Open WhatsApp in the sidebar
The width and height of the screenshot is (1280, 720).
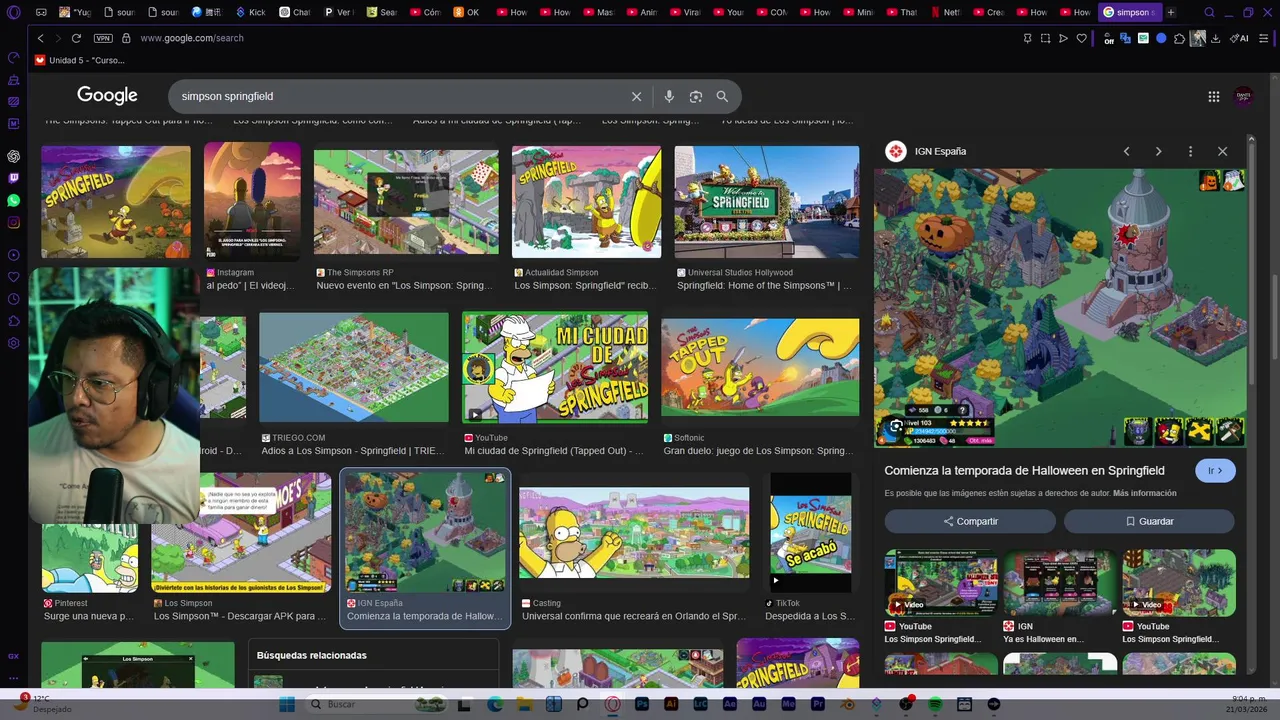(x=13, y=200)
